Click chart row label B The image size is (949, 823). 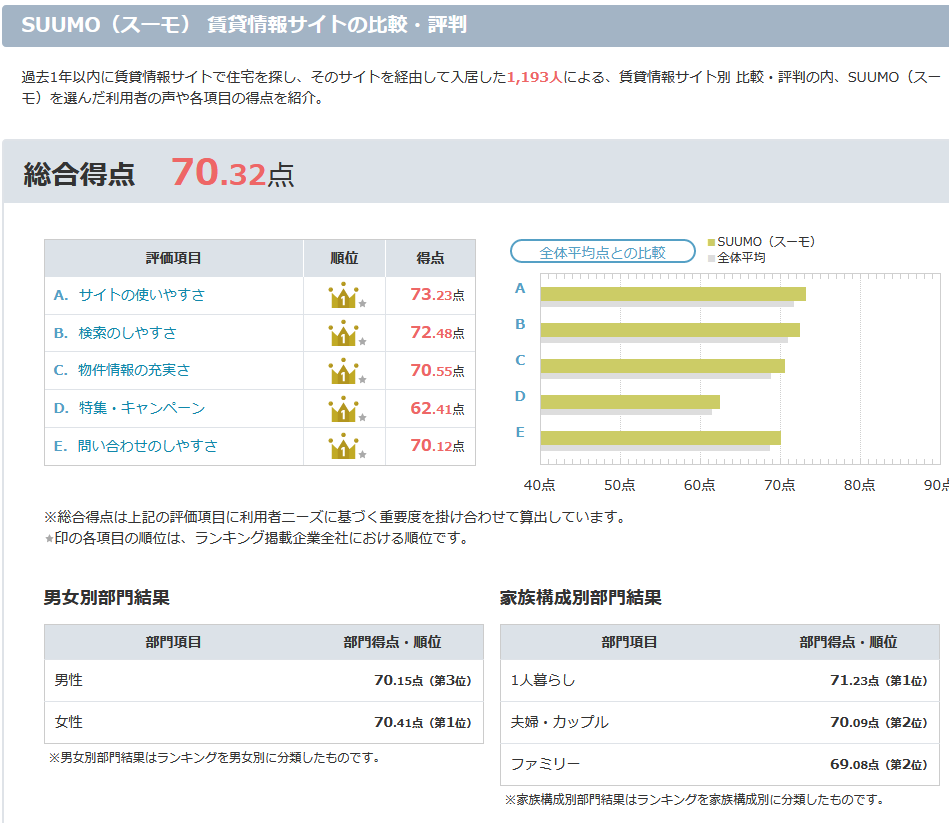tap(520, 324)
